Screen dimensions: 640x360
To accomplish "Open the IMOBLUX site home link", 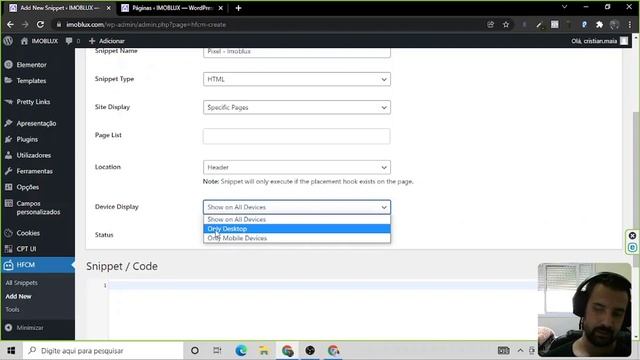I will pyautogui.click(x=39, y=41).
